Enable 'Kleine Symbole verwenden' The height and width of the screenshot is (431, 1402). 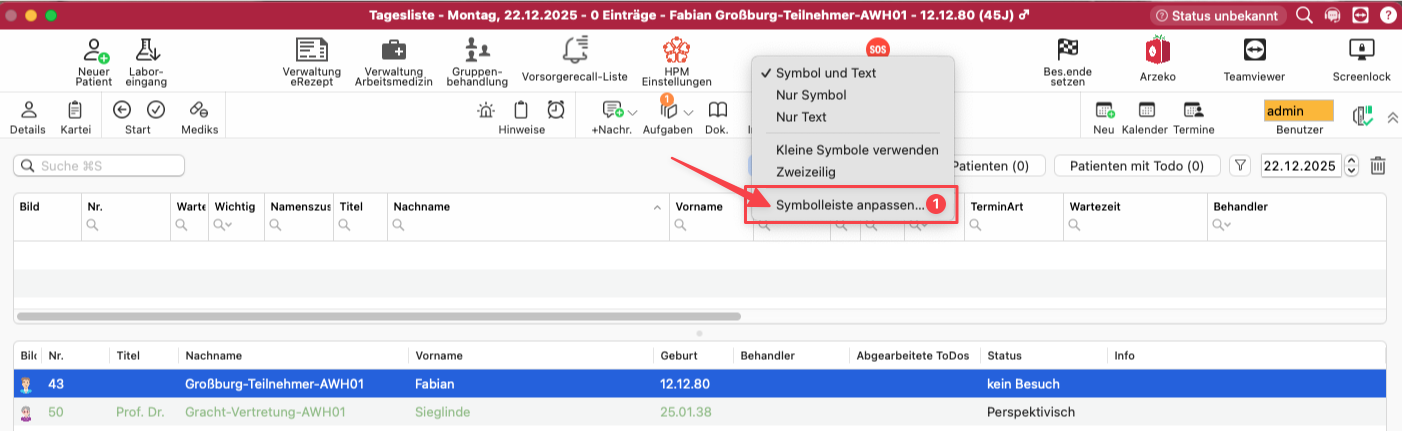click(857, 150)
